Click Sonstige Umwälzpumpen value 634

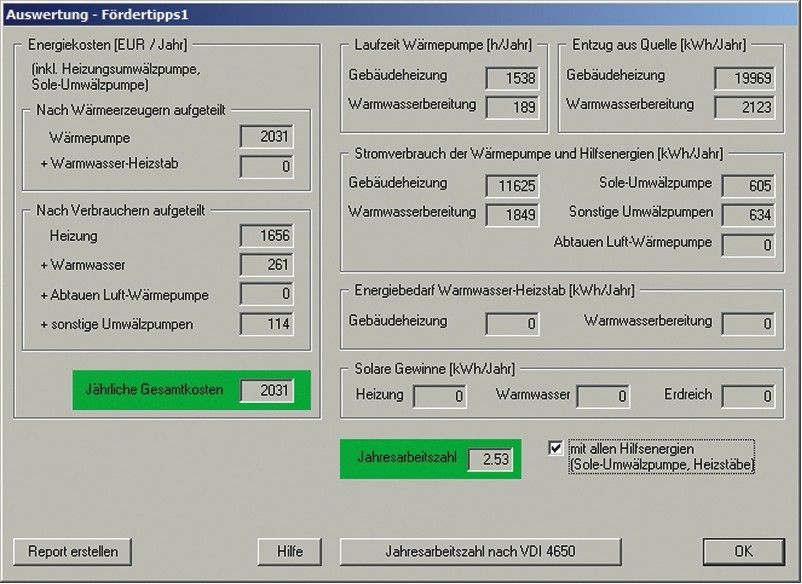tap(748, 215)
